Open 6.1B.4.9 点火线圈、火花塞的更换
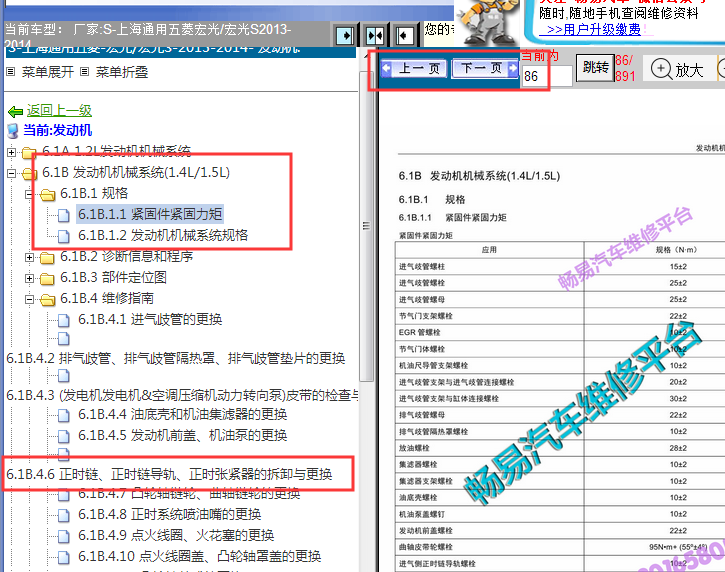This screenshot has width=725, height=572. [x=176, y=535]
